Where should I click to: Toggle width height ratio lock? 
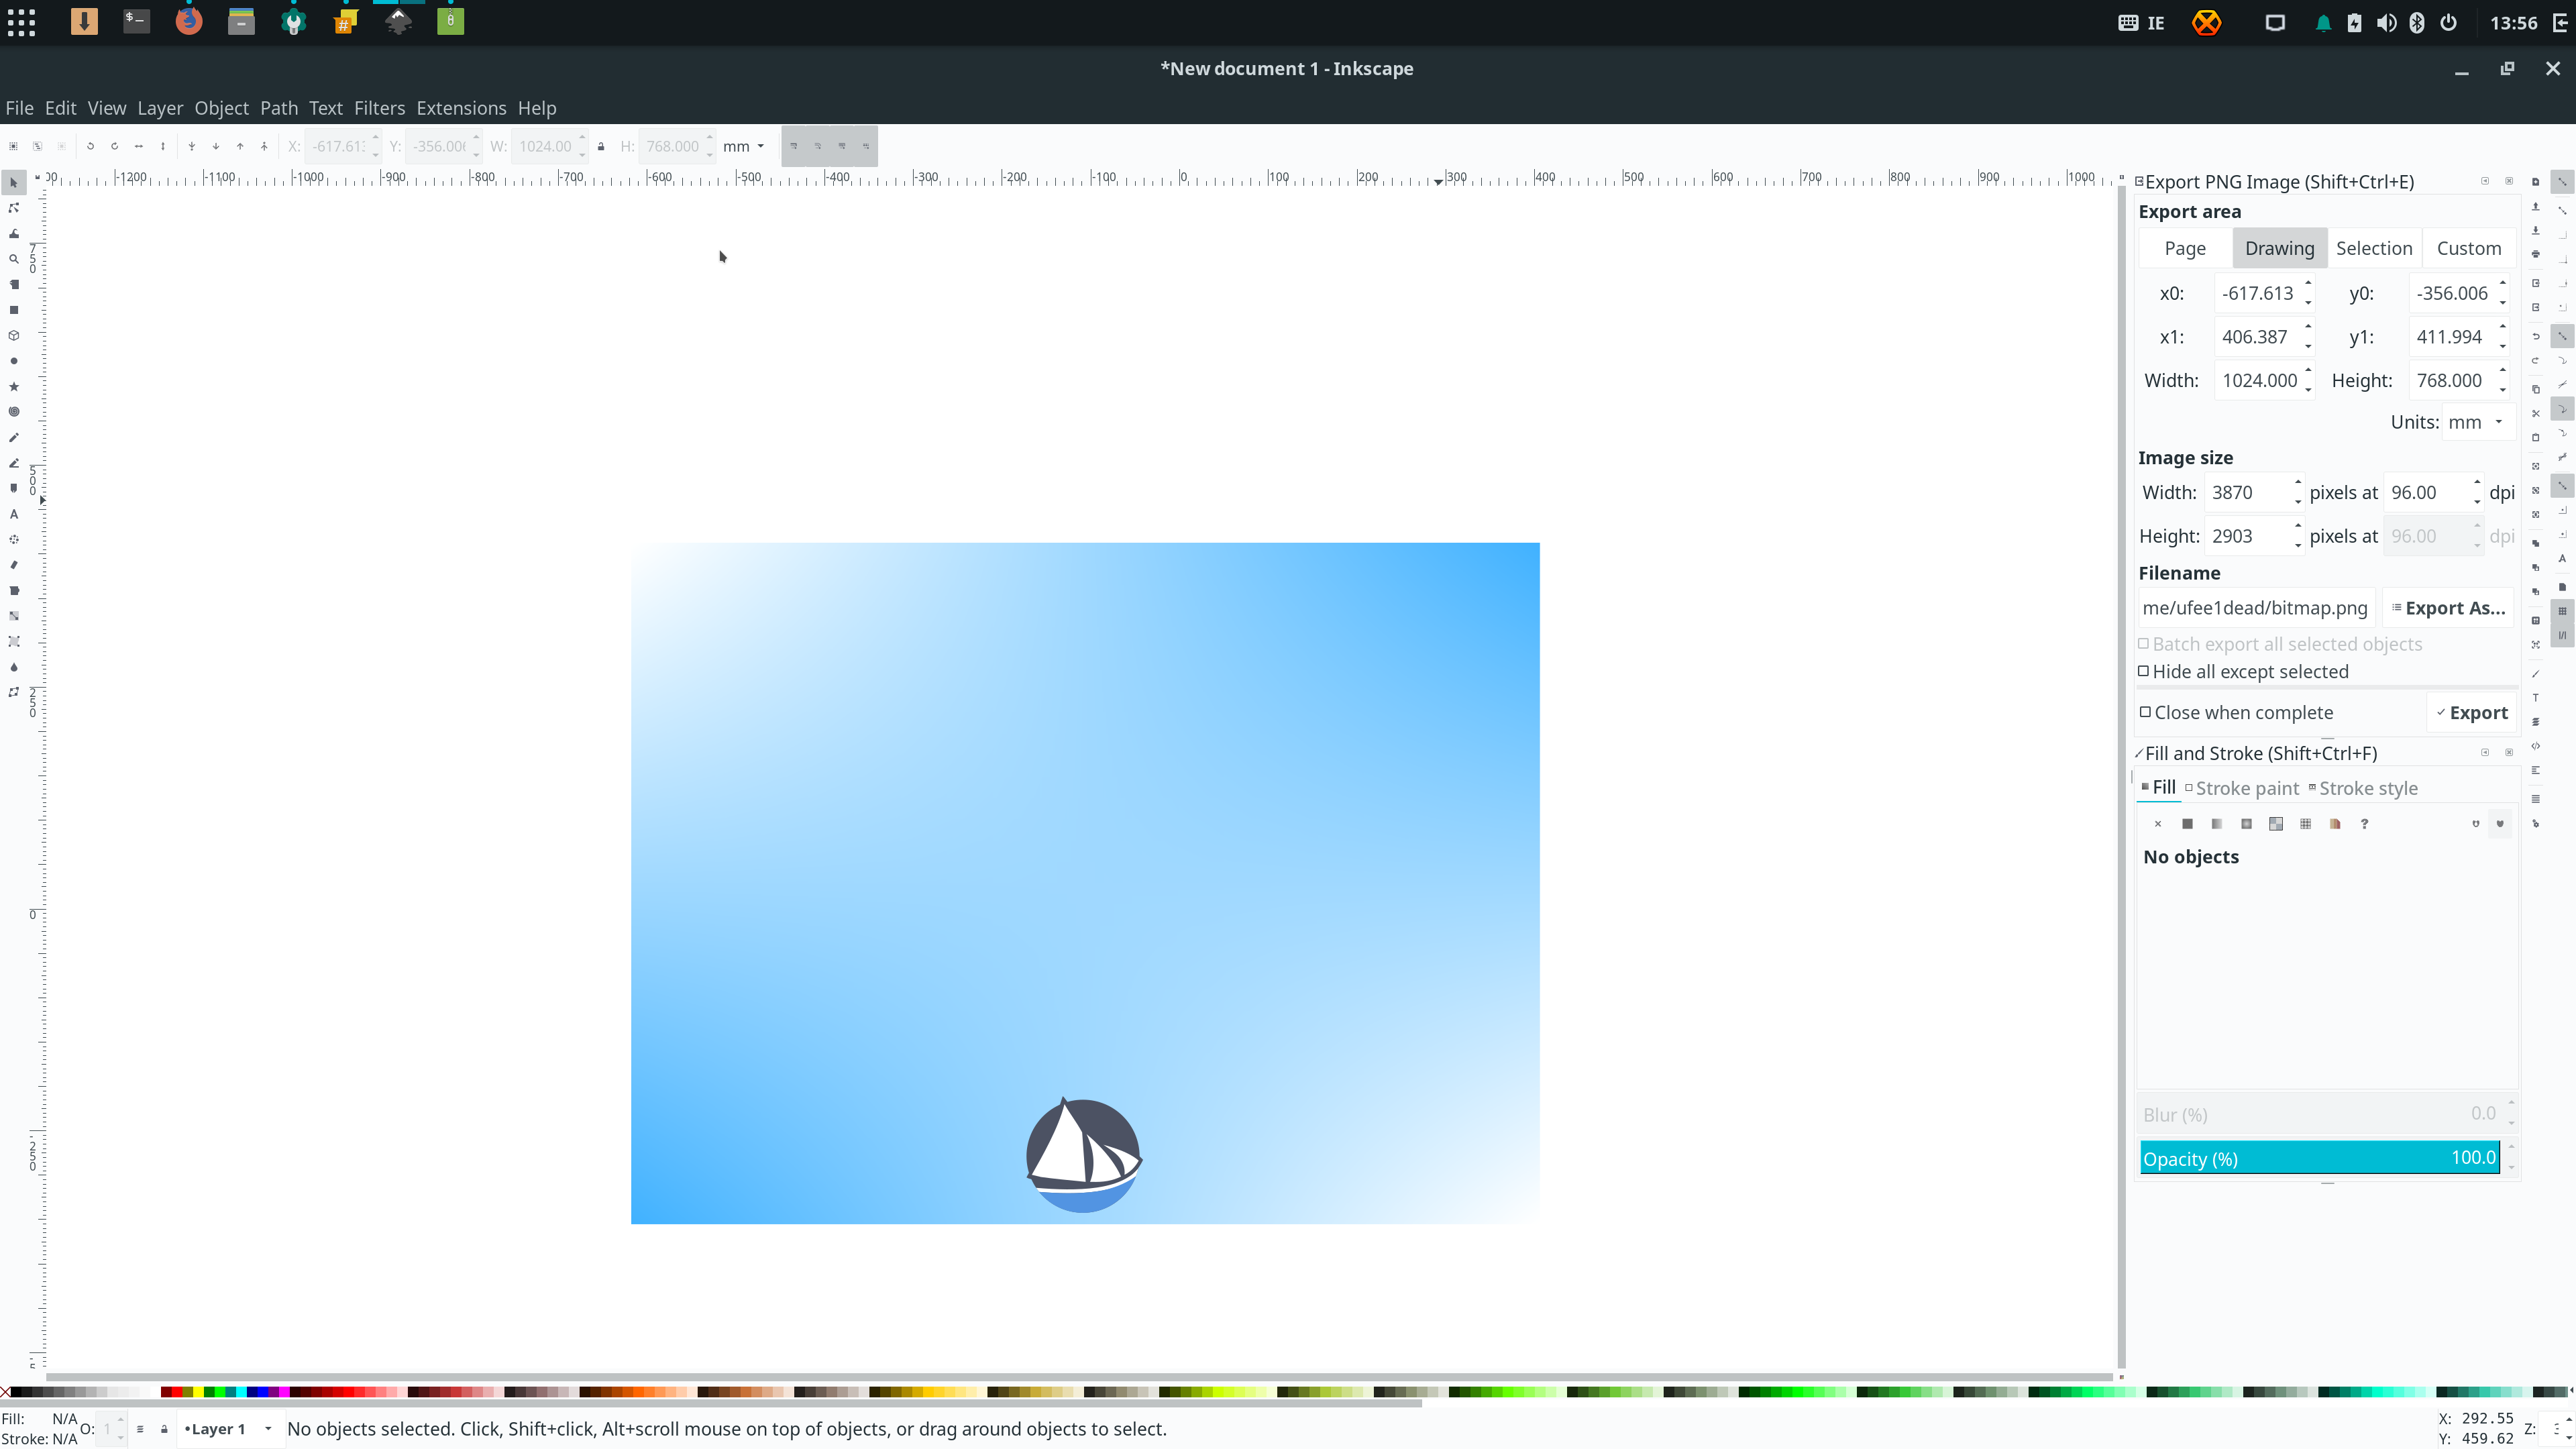pos(601,146)
